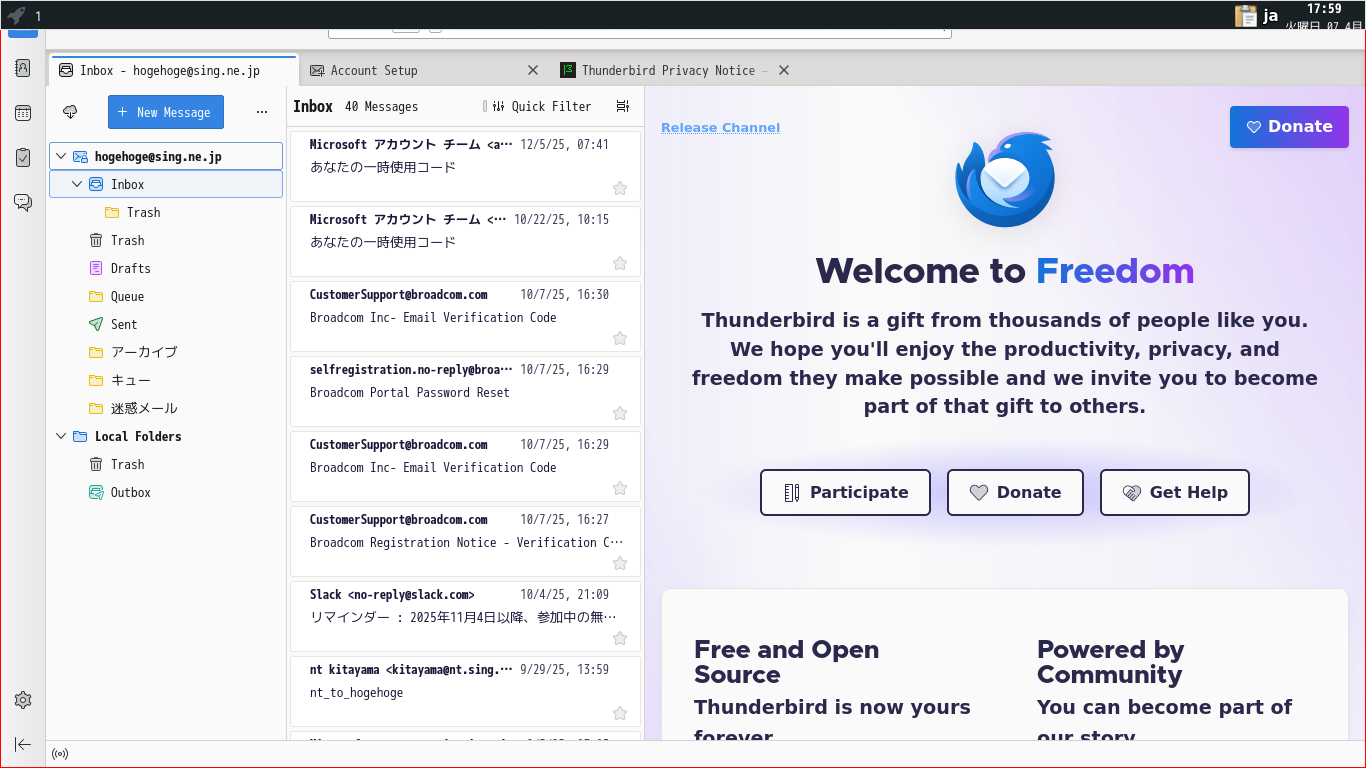
Task: Star the nt_to_hogehoge message
Action: pos(620,713)
